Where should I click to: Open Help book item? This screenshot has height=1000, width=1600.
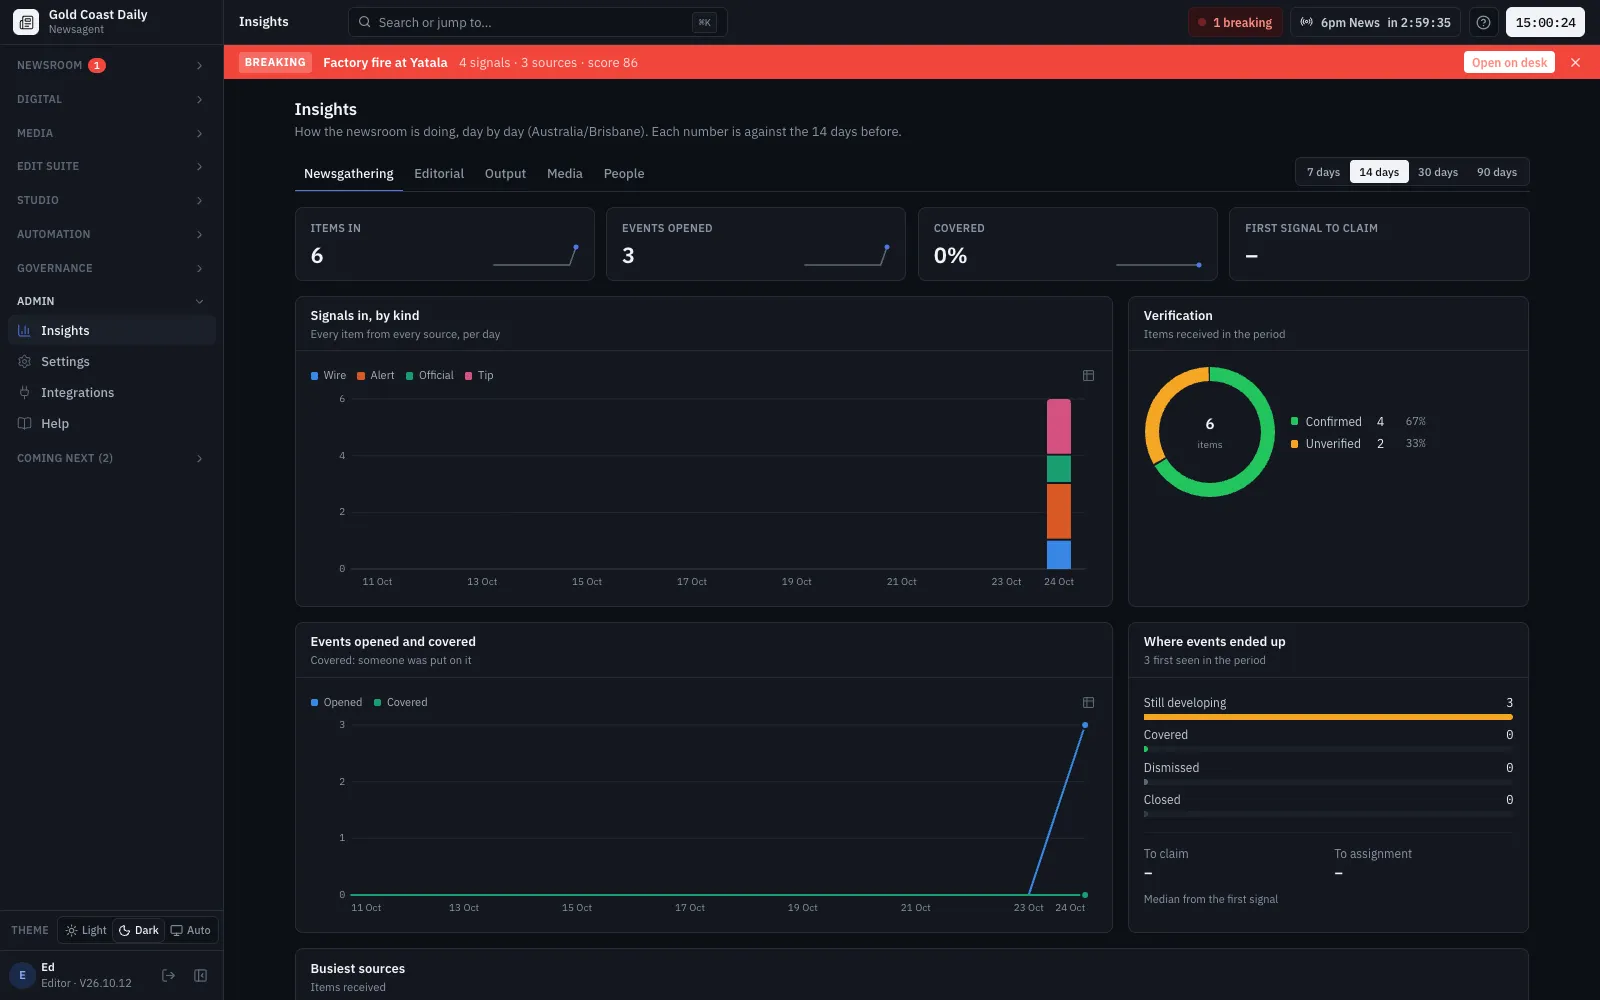(112, 424)
